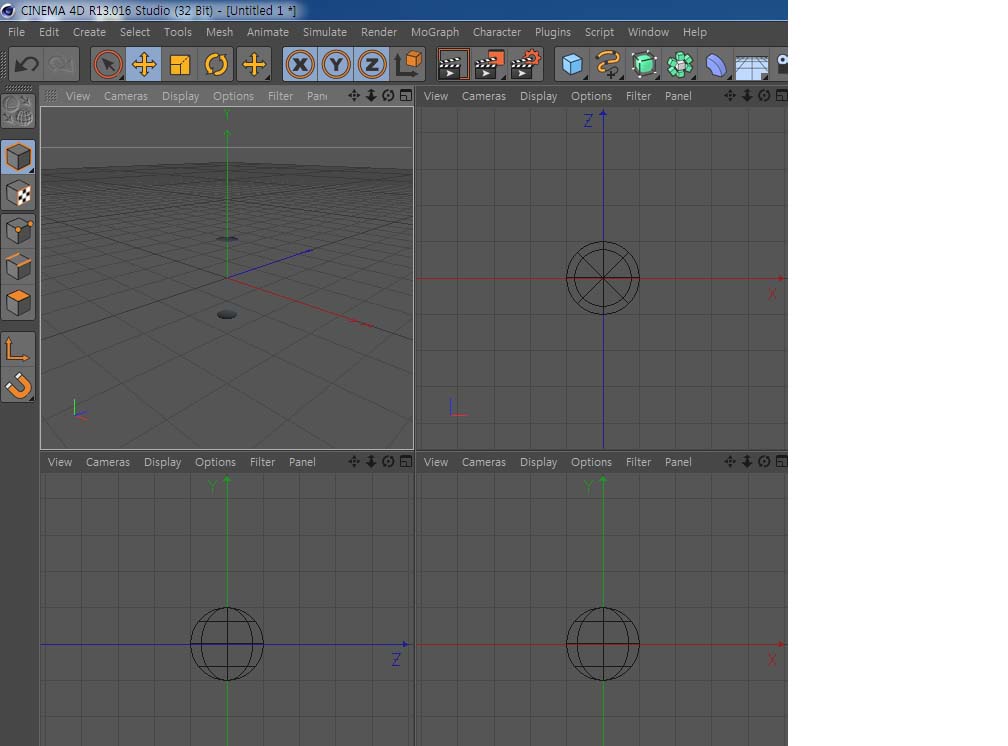This screenshot has height=746, width=1008.
Task: Add a HyperNURBS object (green cage cube)
Action: (644, 64)
